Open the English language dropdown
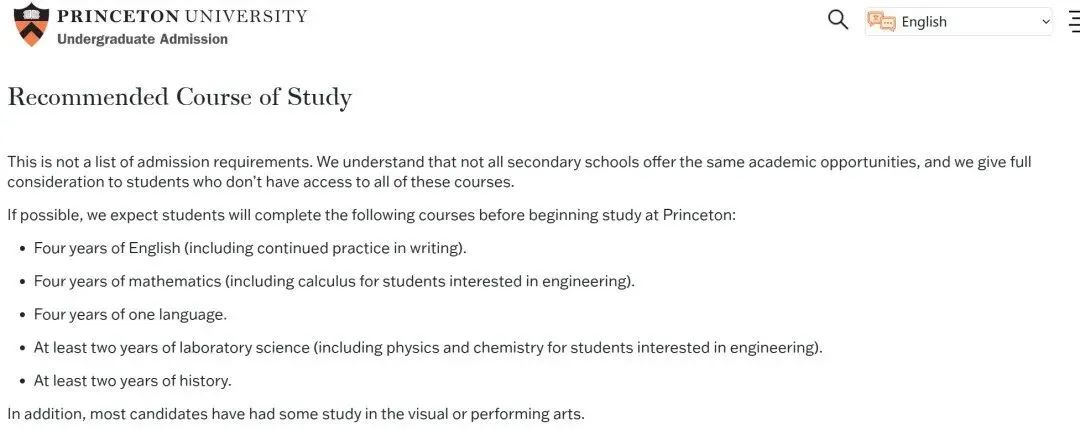Viewport: 1080px width, 429px height. [959, 21]
